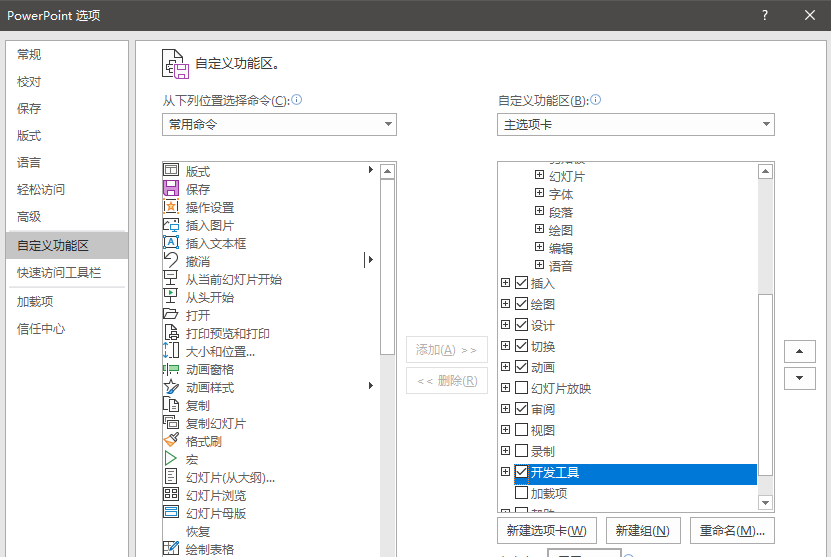Select the 从当前幻灯片开始 icon
The width and height of the screenshot is (831, 557).
[x=171, y=278]
